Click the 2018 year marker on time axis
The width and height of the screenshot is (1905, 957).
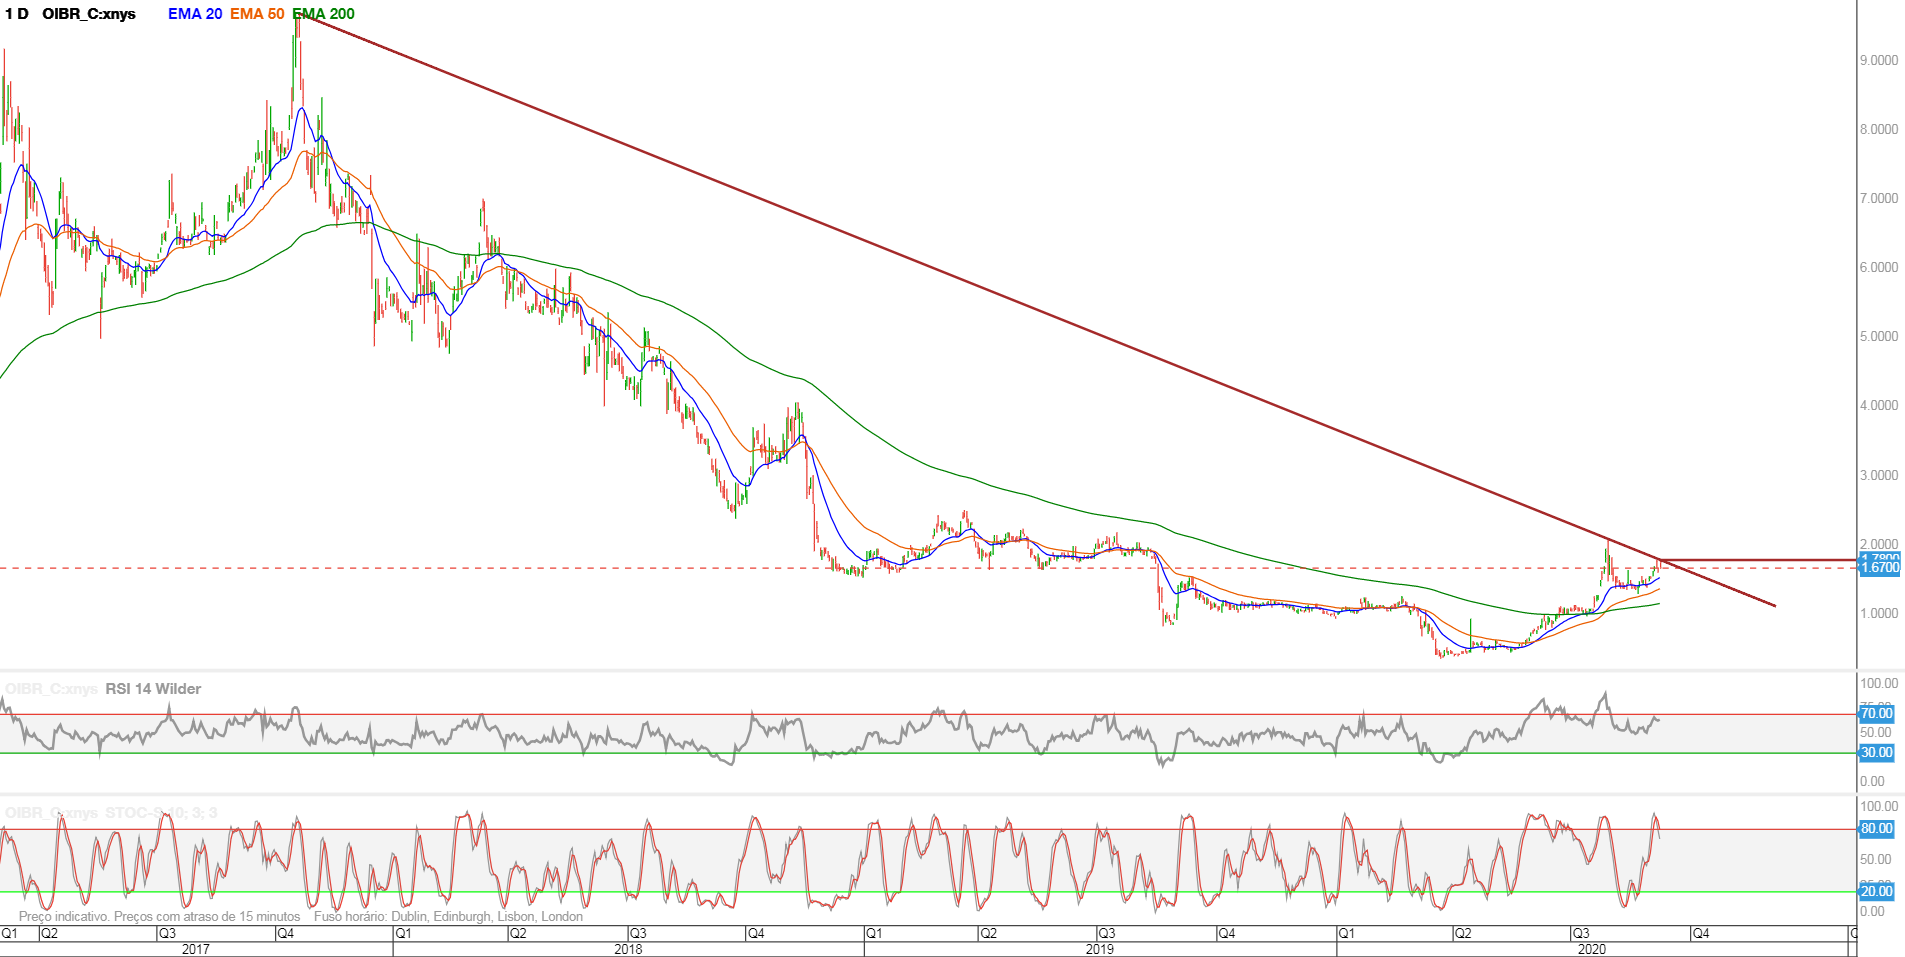click(628, 949)
